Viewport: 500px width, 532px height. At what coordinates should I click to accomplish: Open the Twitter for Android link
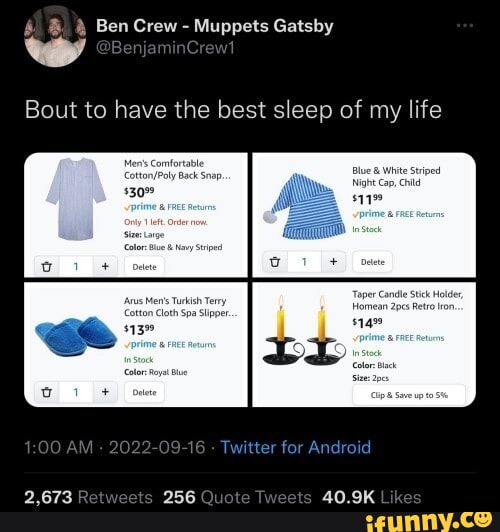click(295, 447)
